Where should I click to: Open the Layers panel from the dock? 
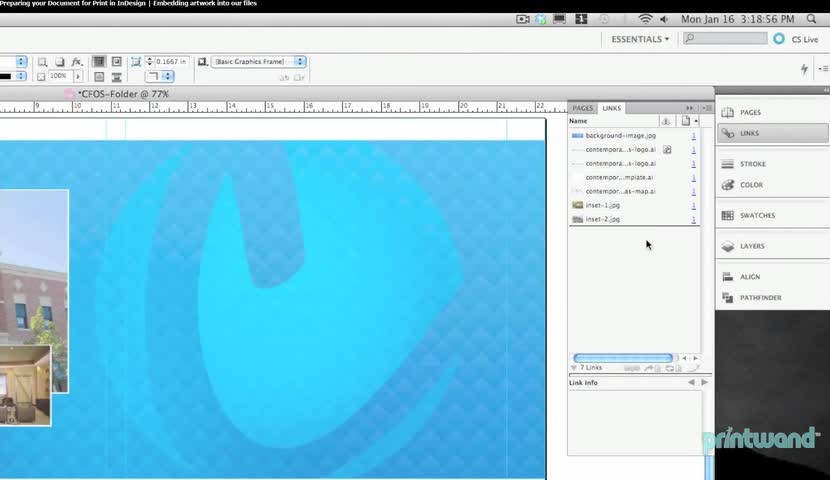[772, 246]
